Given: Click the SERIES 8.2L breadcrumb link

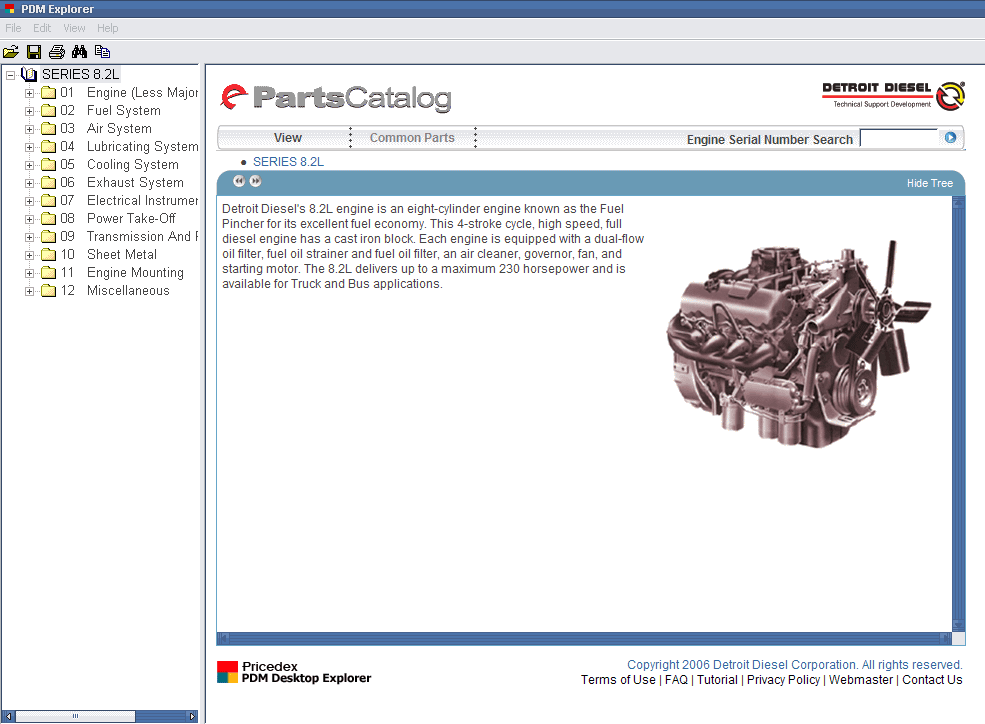Looking at the screenshot, I should point(288,162).
